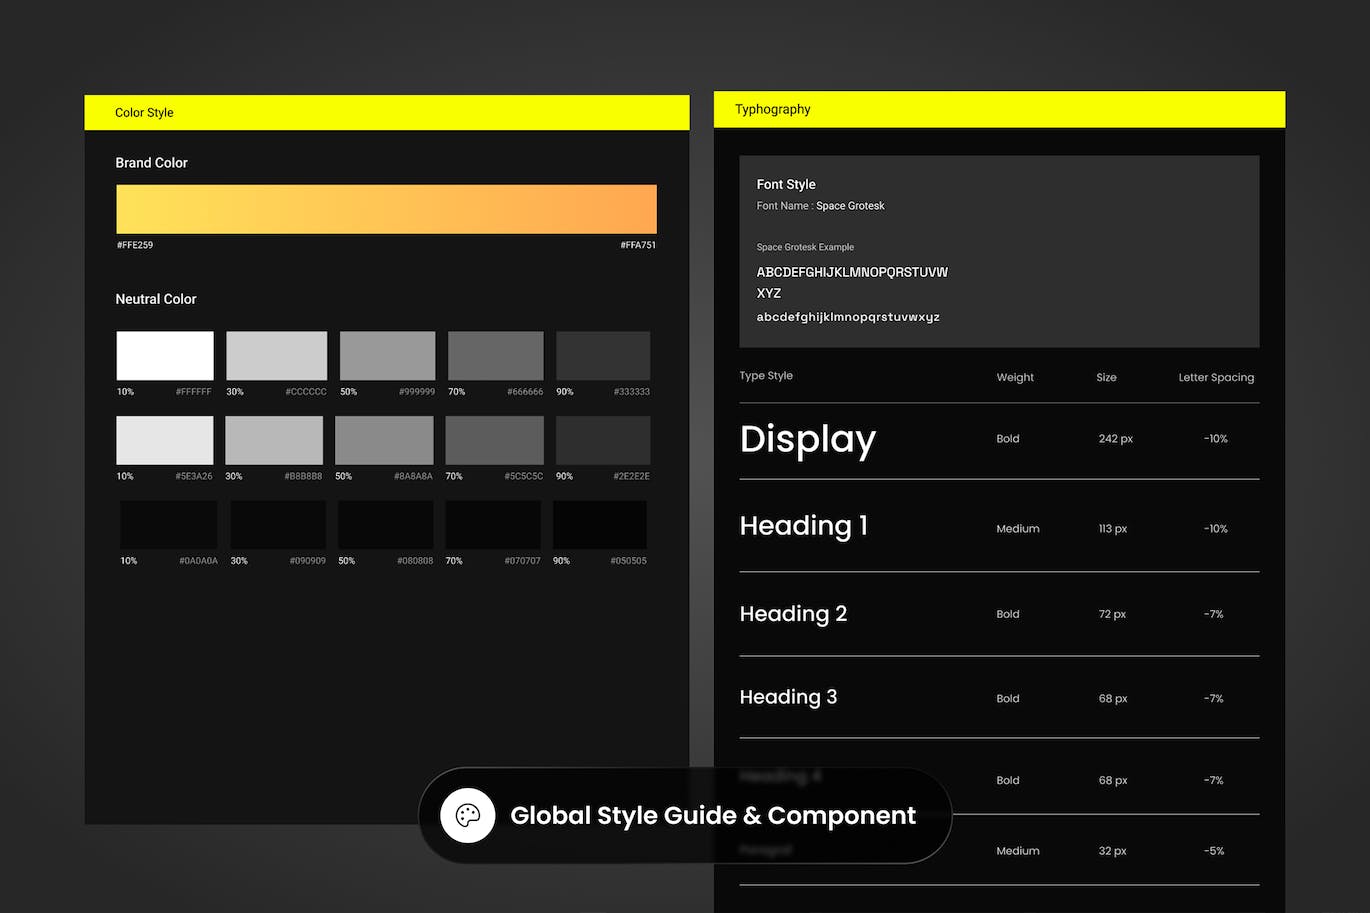
Task: Click the Display type style sample
Action: tap(808, 439)
